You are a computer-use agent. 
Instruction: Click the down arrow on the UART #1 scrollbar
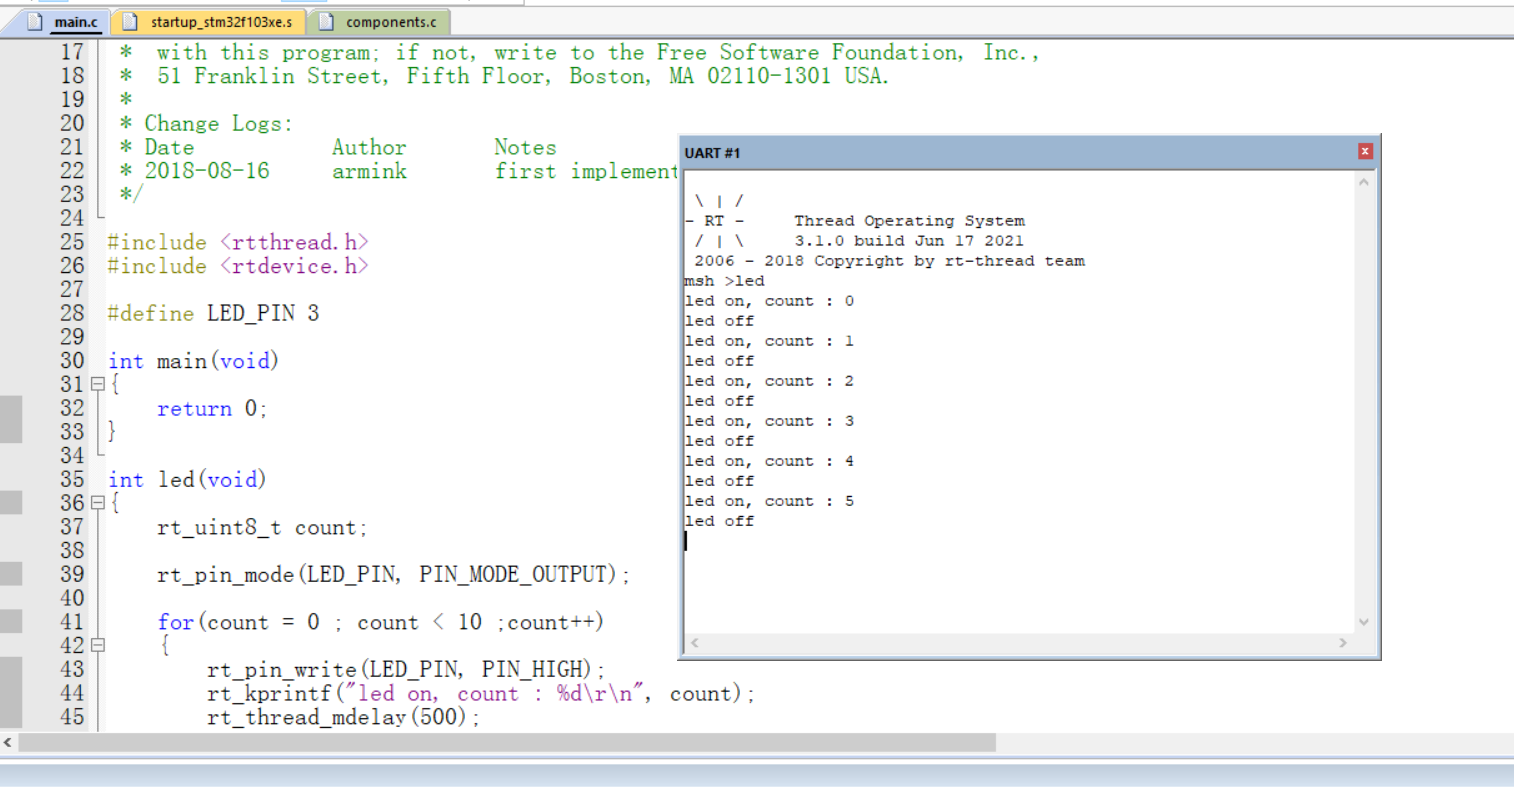click(1363, 621)
